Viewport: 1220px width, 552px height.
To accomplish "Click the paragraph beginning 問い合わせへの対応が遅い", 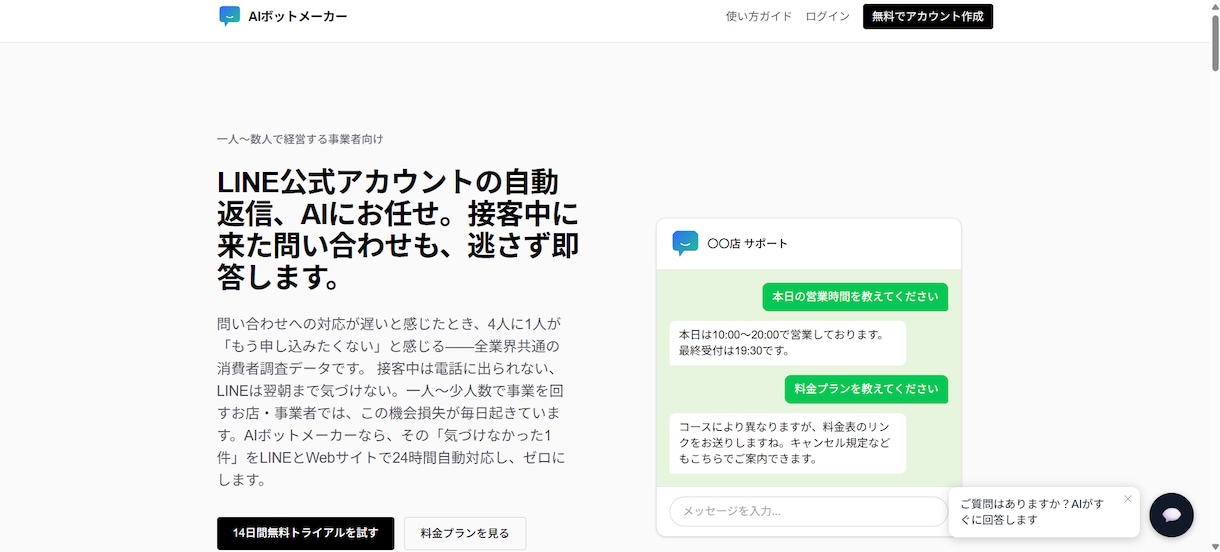I will (x=391, y=401).
